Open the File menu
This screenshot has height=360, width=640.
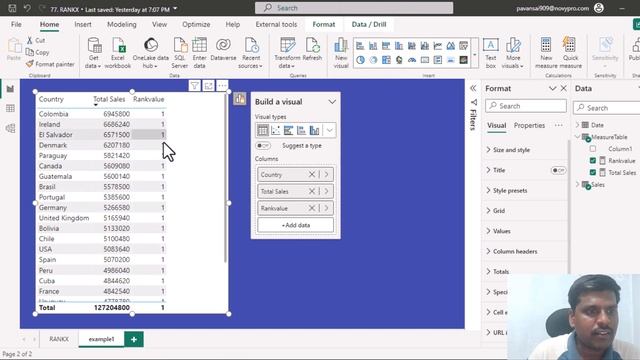click(16, 24)
